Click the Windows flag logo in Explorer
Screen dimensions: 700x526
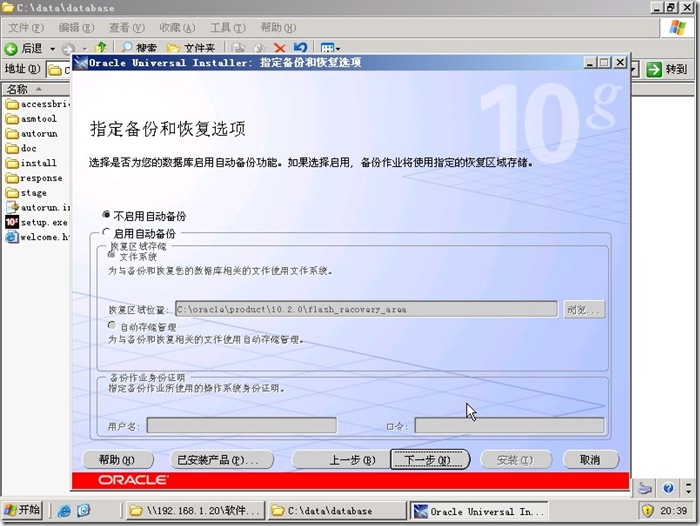pyautogui.click(x=677, y=28)
